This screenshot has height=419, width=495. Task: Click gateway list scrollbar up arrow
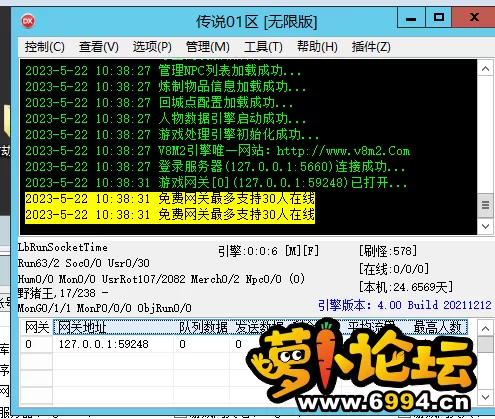[486, 328]
